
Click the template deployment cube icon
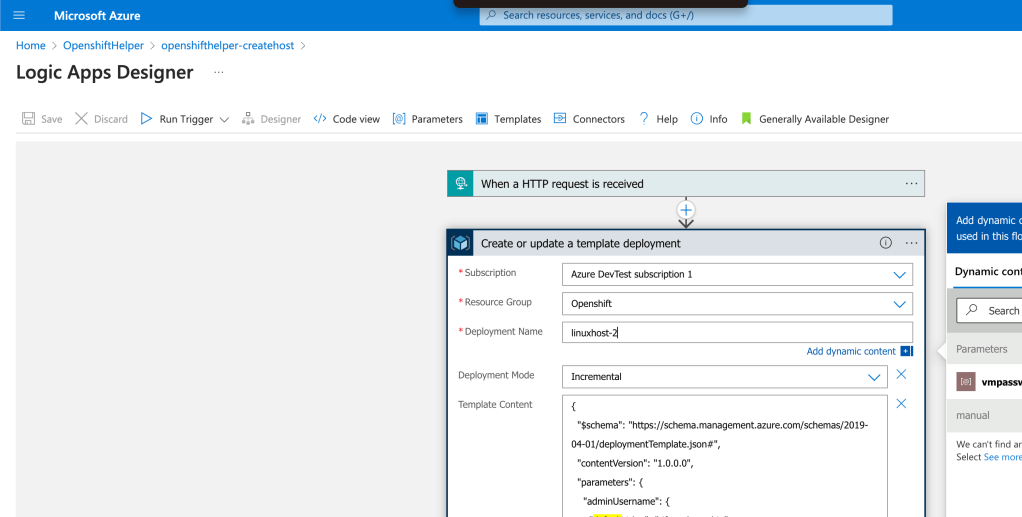[461, 243]
